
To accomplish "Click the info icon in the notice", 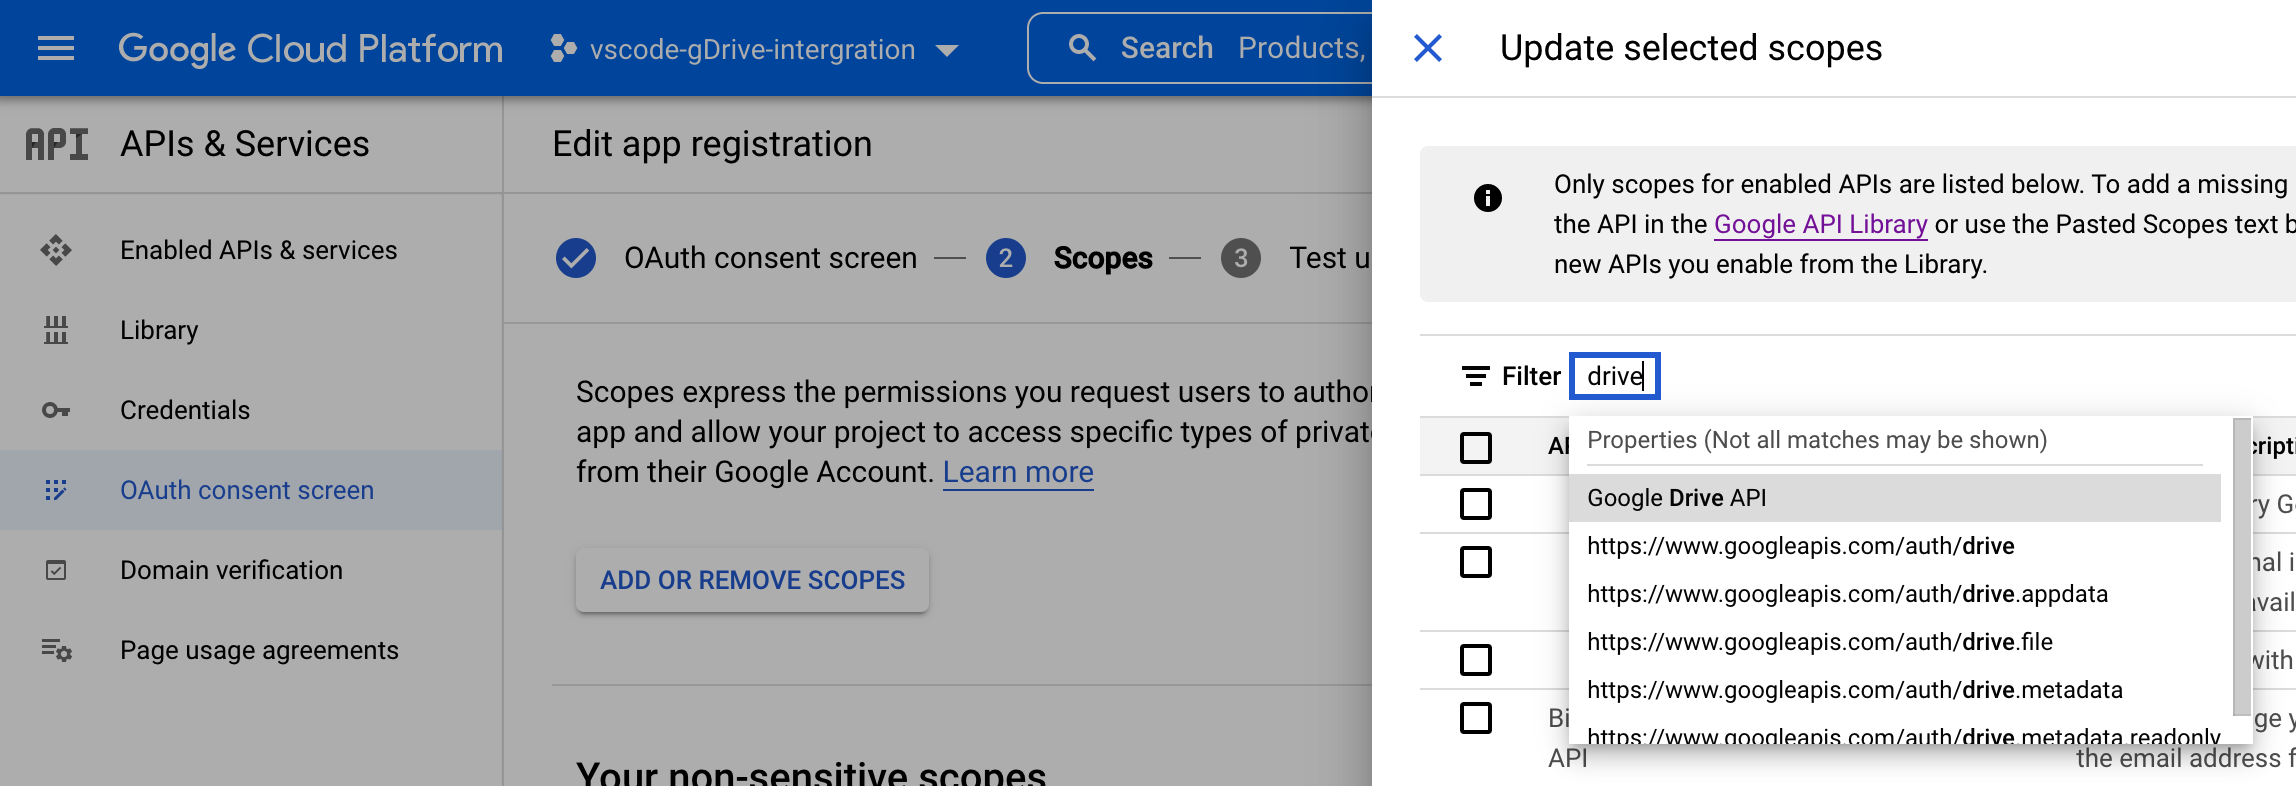I will click(1488, 198).
